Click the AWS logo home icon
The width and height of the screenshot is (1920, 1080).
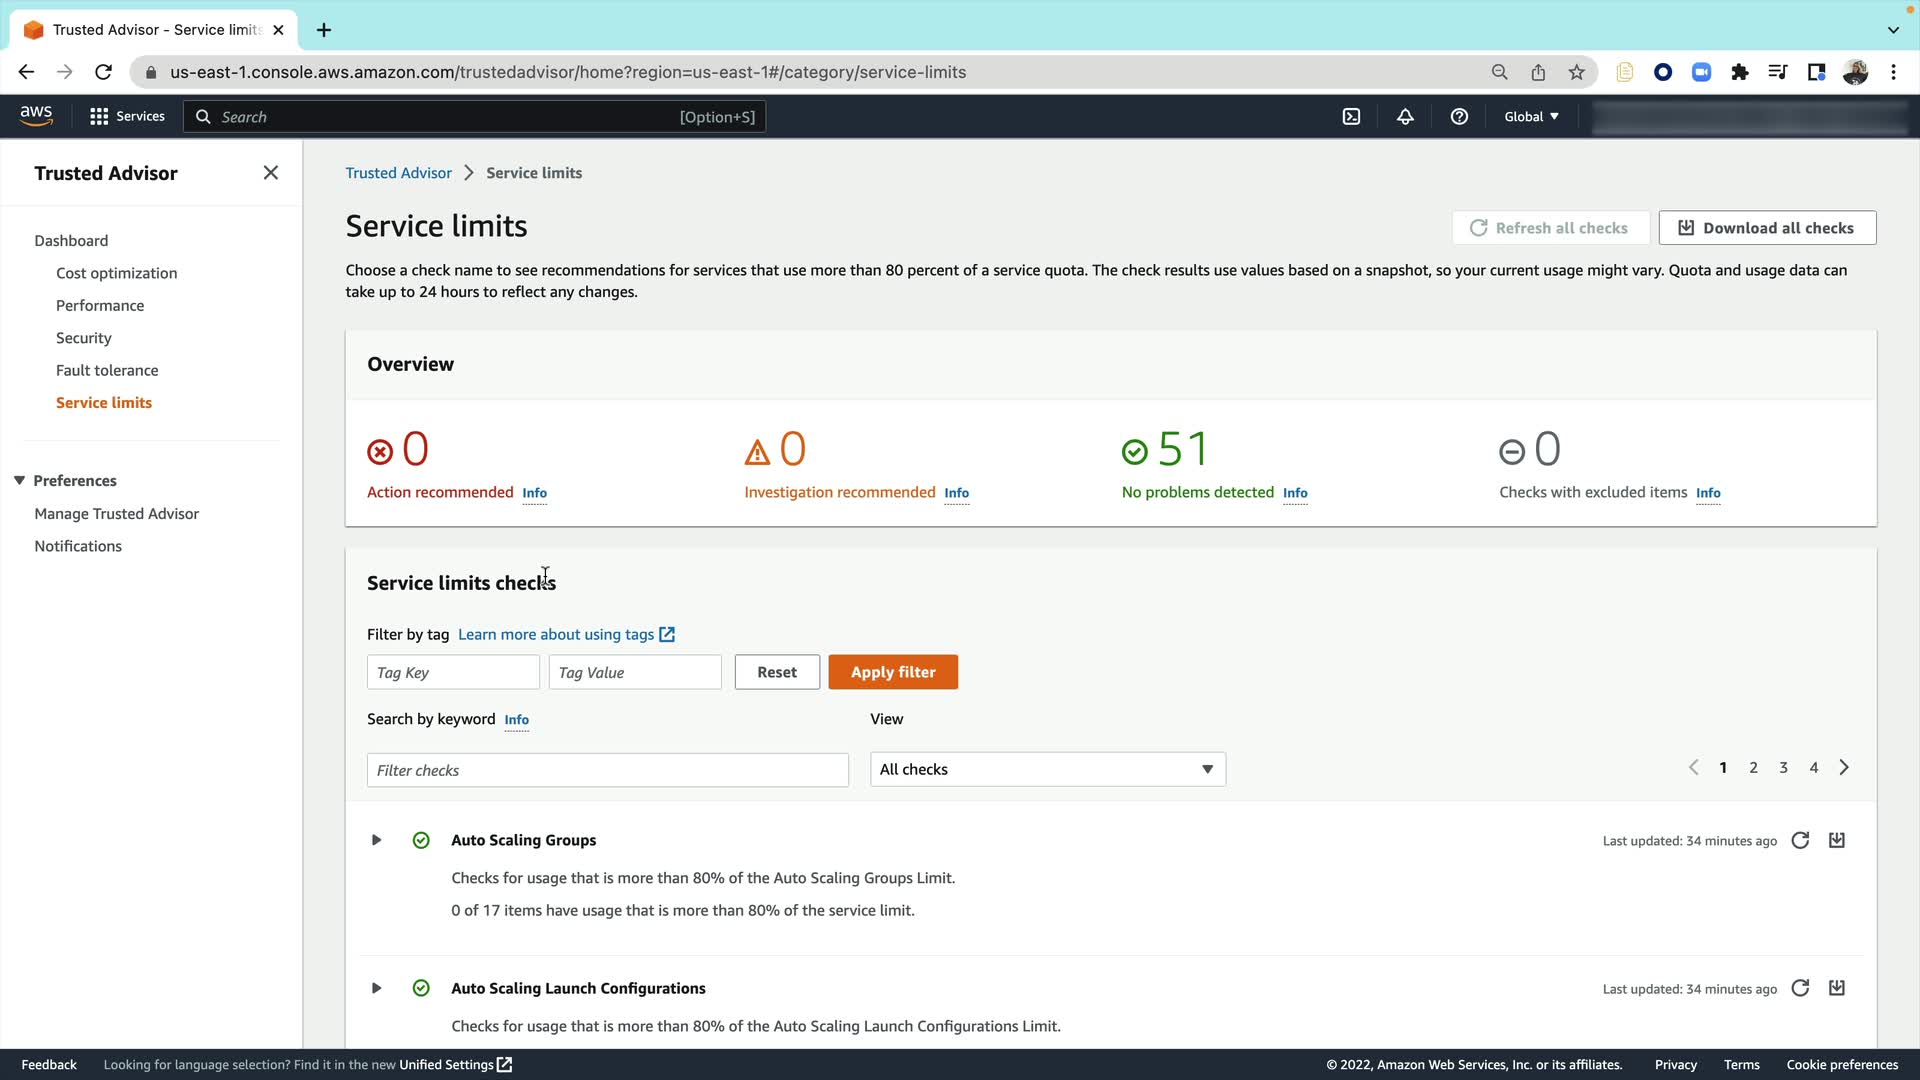pyautogui.click(x=36, y=116)
